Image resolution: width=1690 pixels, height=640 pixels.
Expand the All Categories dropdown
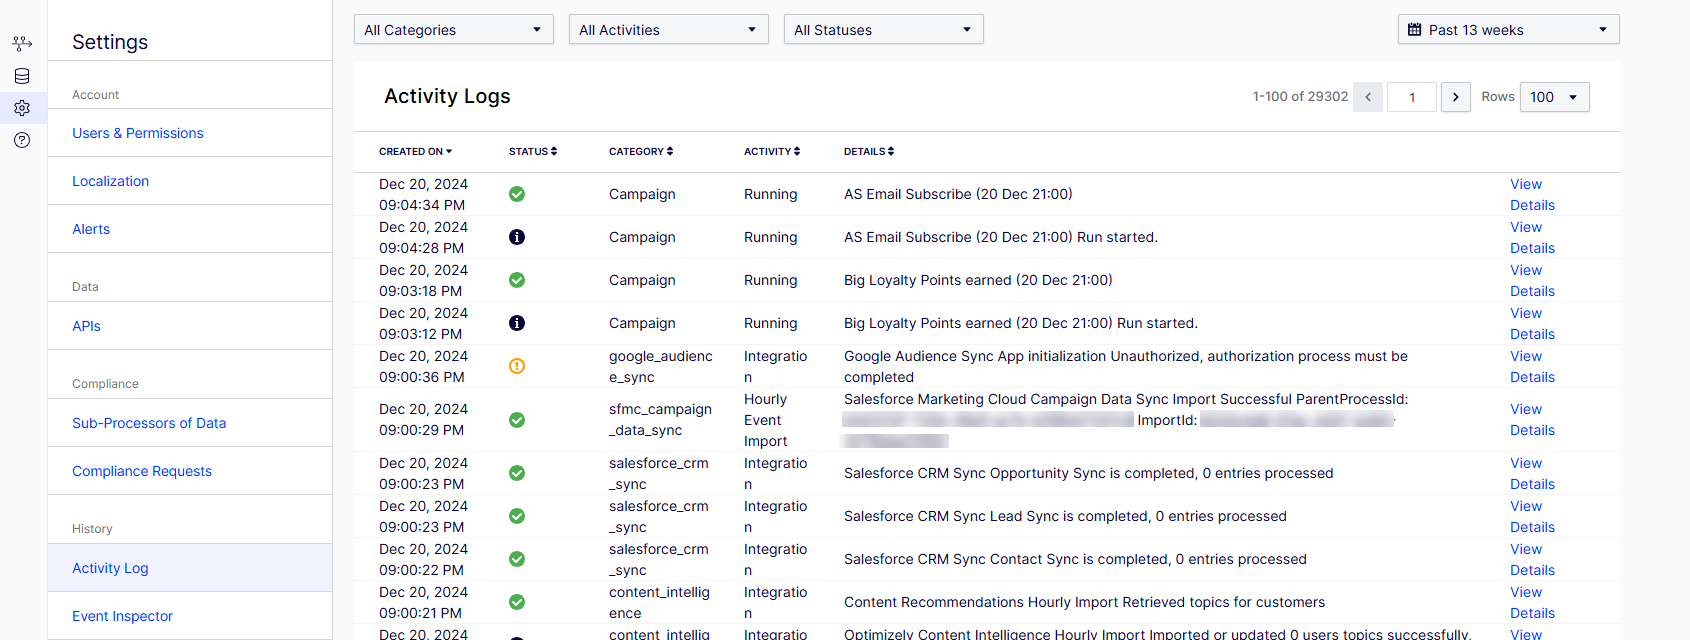(x=453, y=30)
